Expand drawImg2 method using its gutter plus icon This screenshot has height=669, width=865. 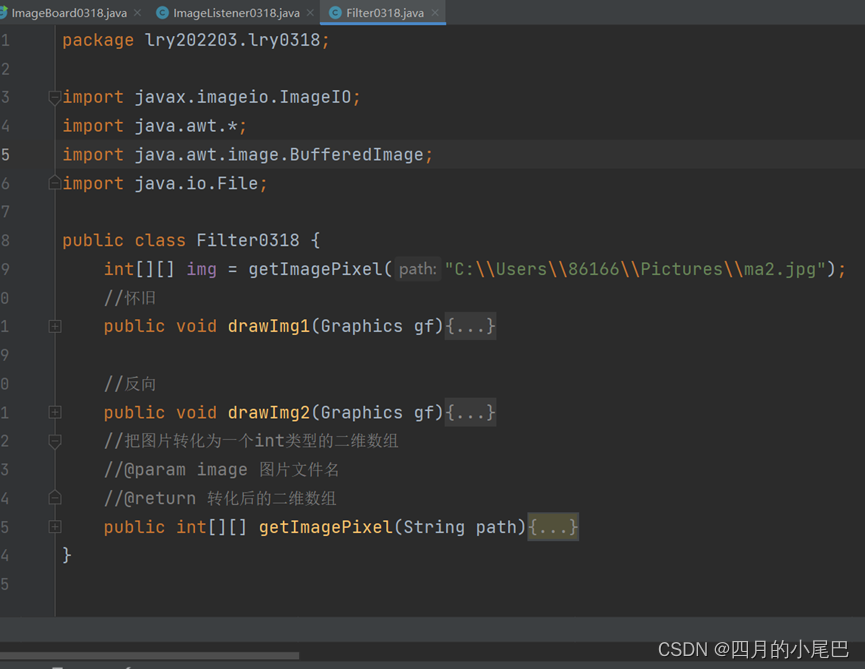(x=55, y=413)
